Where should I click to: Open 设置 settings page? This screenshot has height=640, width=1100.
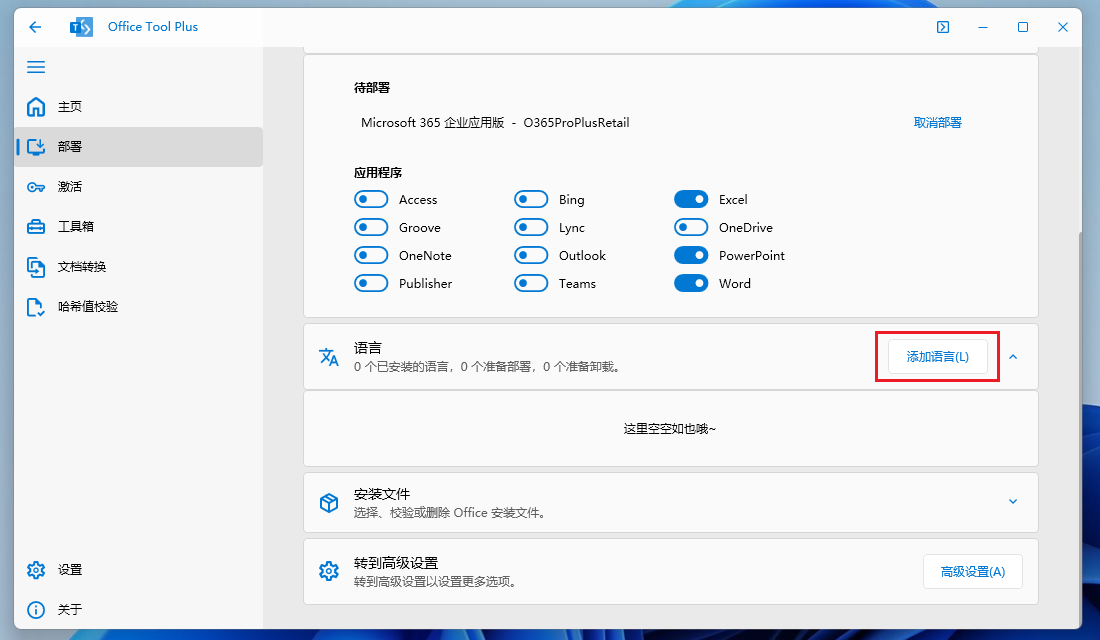(138, 570)
